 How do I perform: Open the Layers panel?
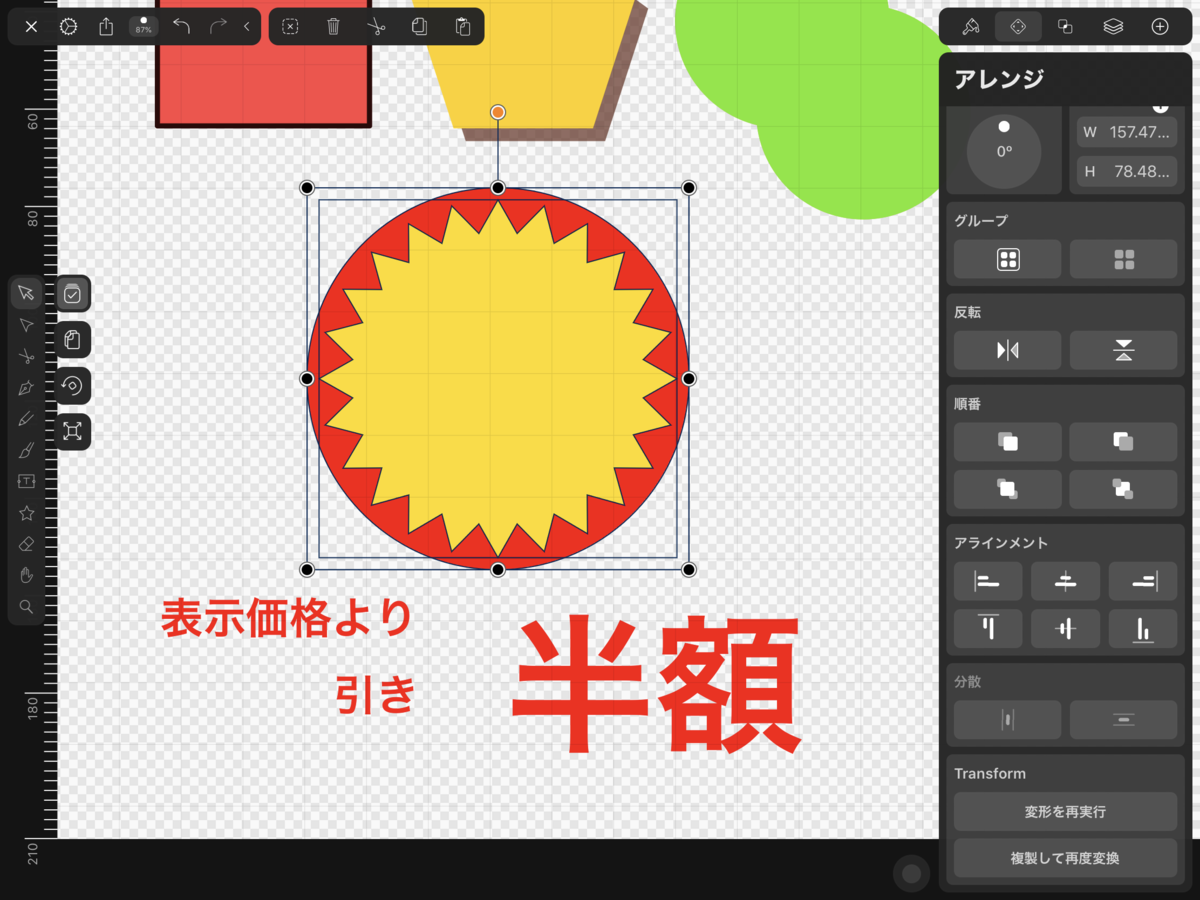coord(1112,26)
